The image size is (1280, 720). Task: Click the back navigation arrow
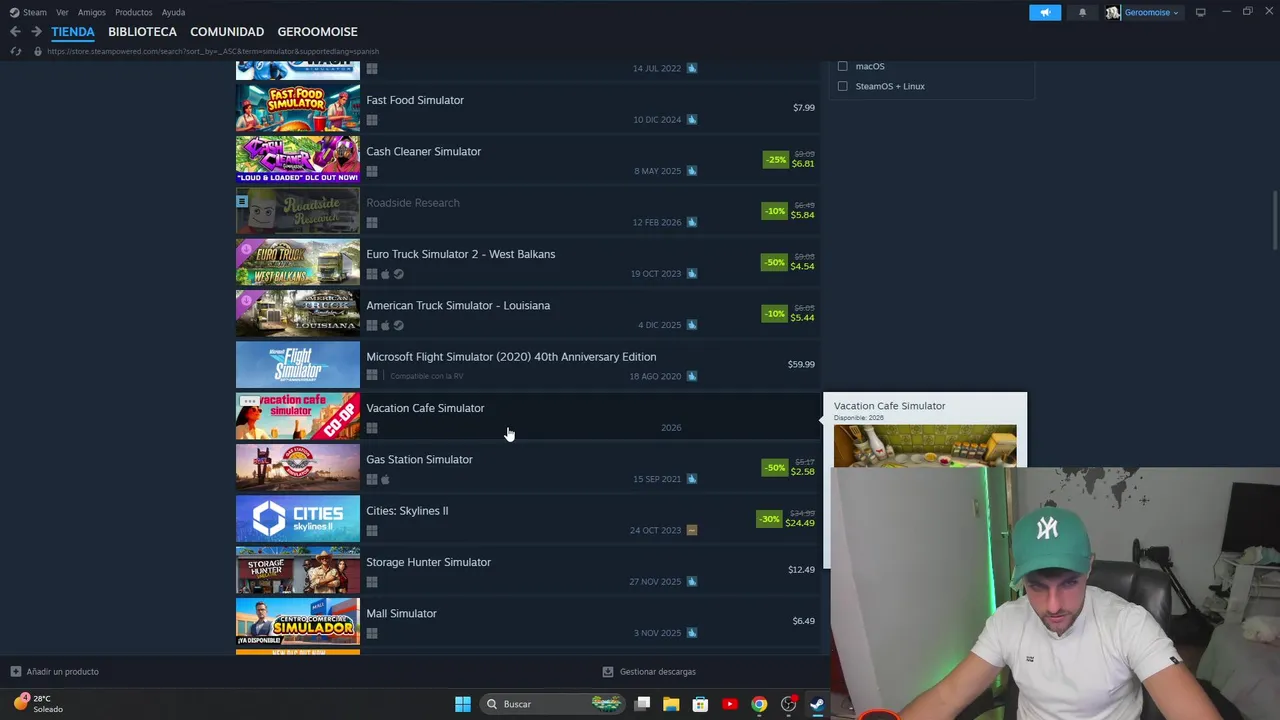15,32
